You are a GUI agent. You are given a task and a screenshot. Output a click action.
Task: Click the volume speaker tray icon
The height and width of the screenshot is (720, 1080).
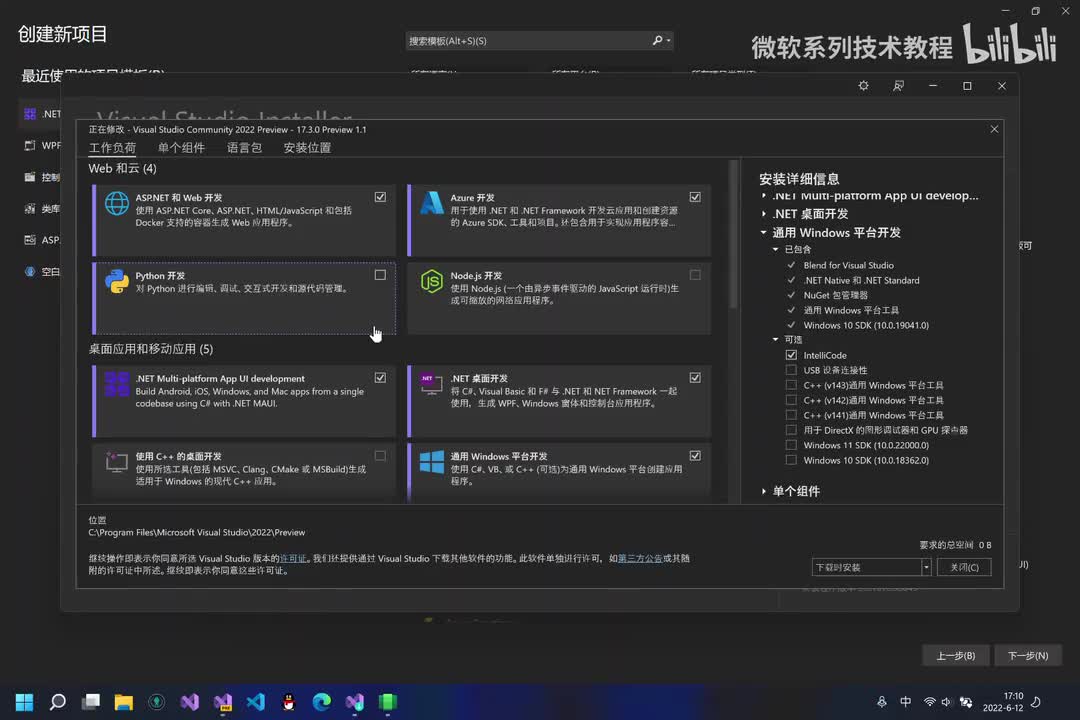pyautogui.click(x=946, y=702)
